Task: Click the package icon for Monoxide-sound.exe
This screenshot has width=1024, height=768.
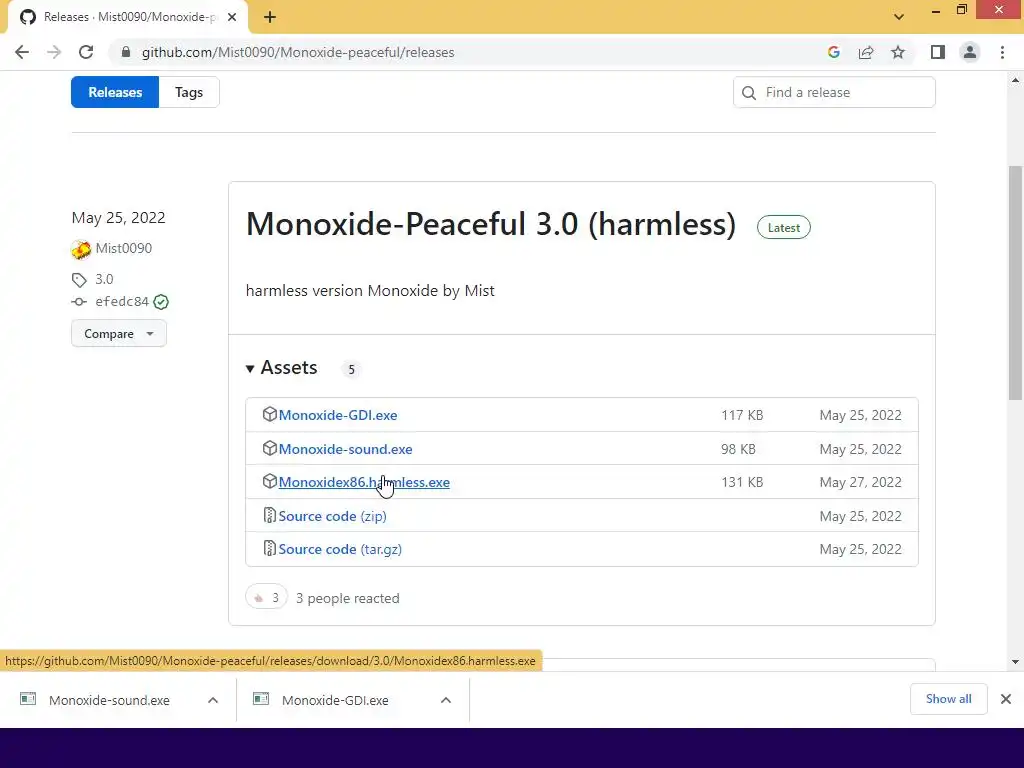Action: (269, 448)
